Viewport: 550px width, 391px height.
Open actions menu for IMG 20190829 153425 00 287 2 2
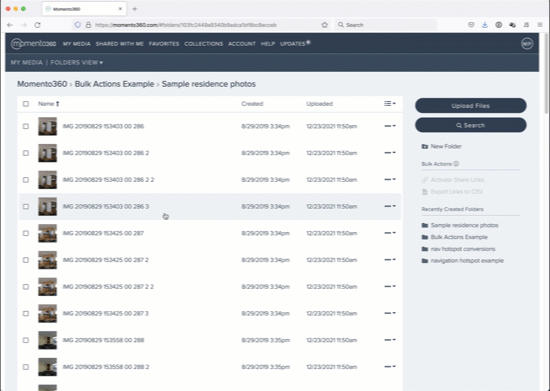coord(390,286)
